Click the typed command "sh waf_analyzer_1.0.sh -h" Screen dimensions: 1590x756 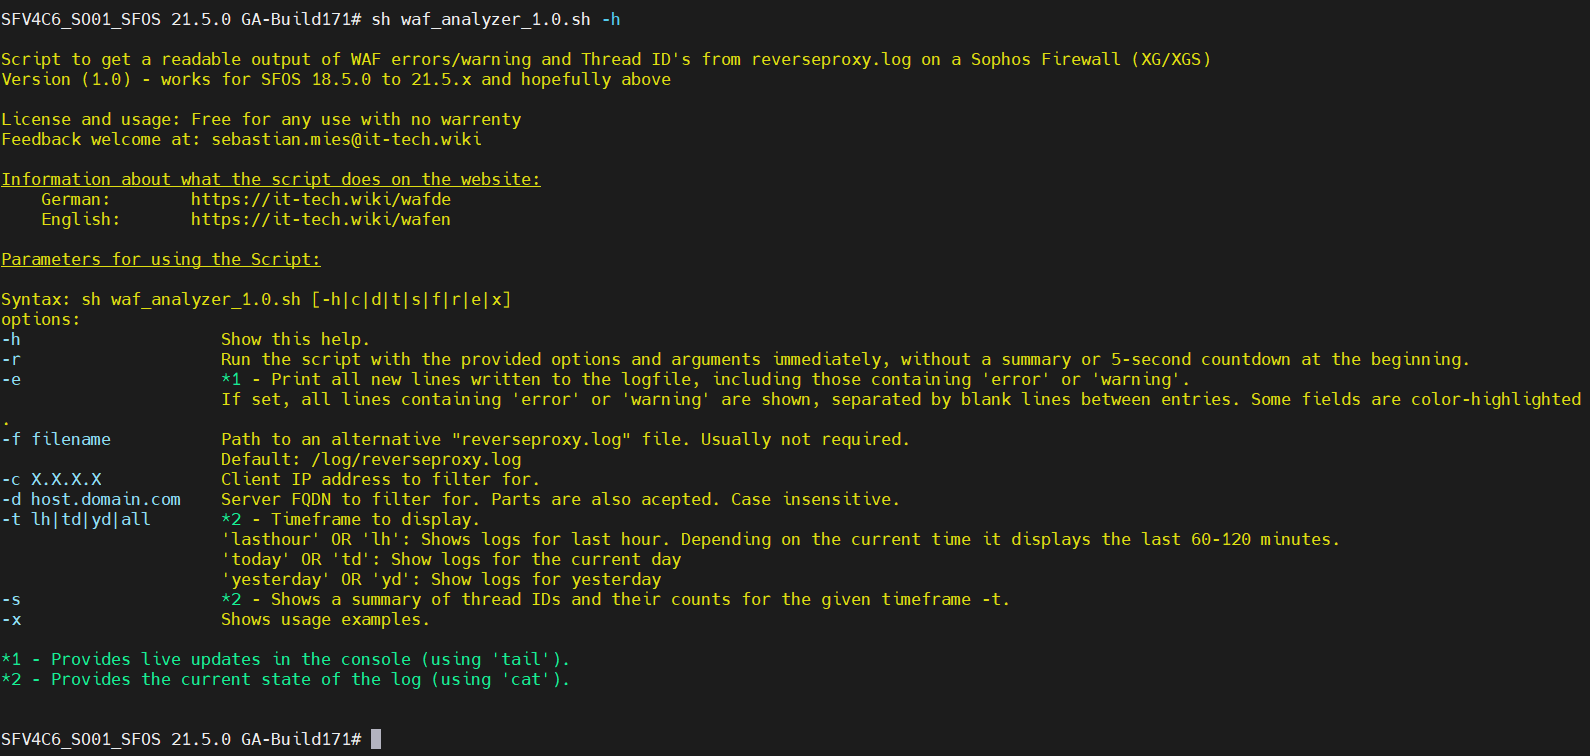(495, 19)
